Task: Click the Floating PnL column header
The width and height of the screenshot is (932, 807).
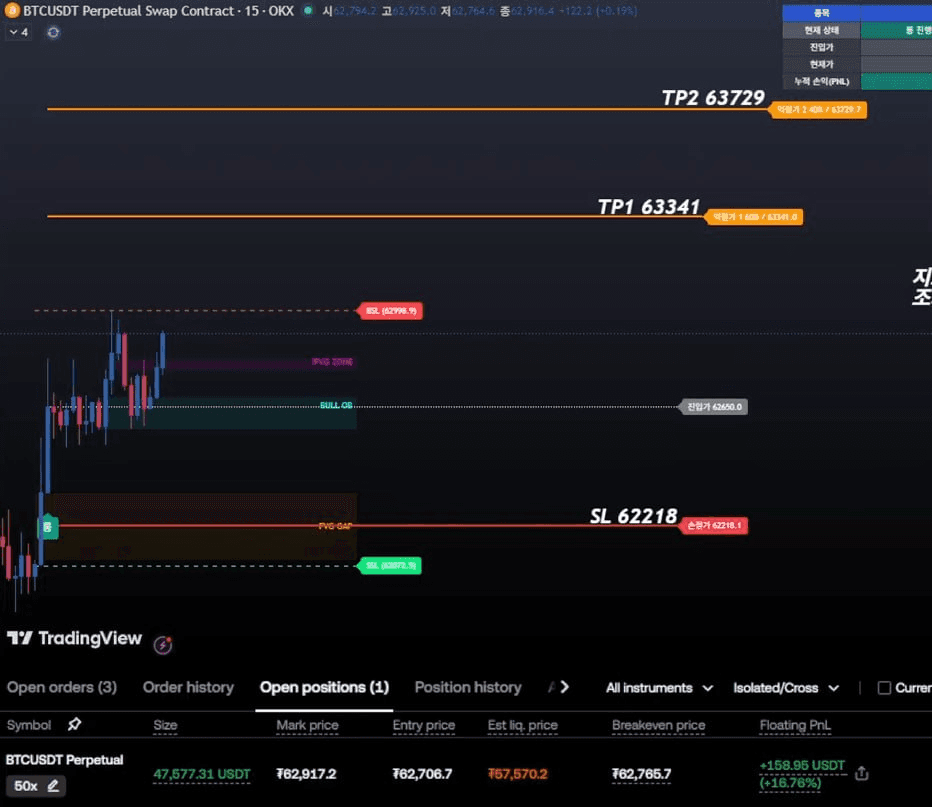Action: pos(795,726)
